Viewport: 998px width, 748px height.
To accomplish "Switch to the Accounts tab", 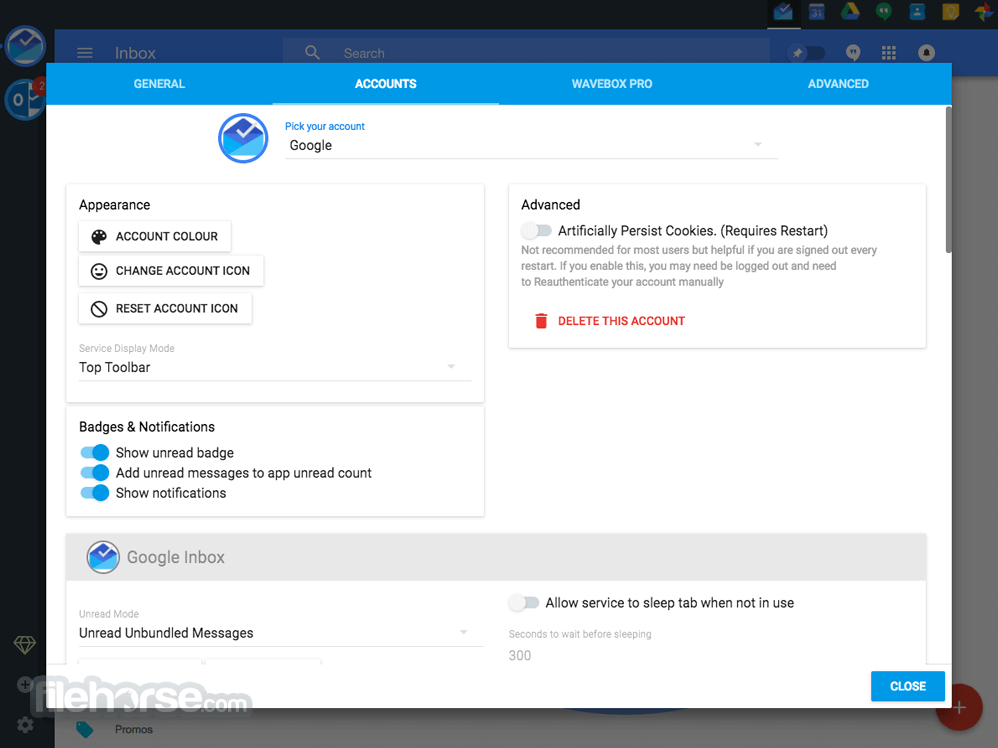I will (x=386, y=84).
